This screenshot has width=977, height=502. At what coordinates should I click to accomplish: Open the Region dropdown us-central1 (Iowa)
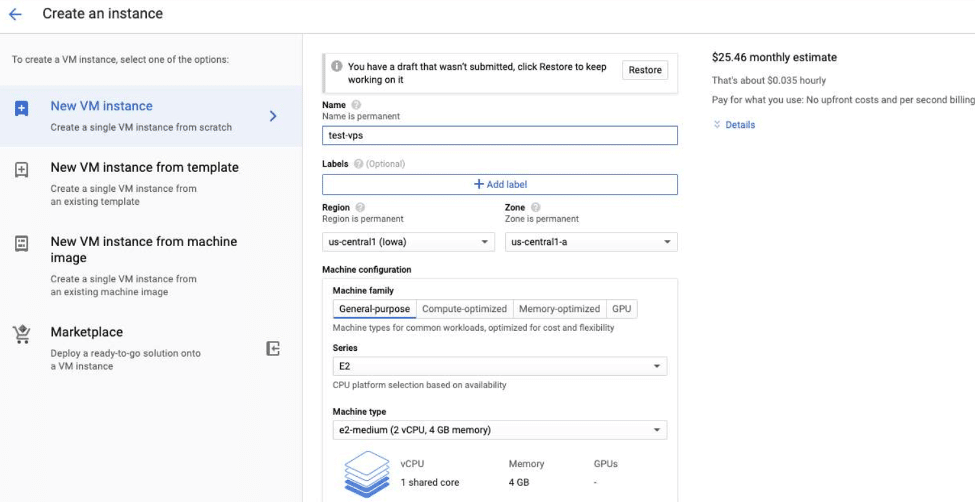[408, 242]
